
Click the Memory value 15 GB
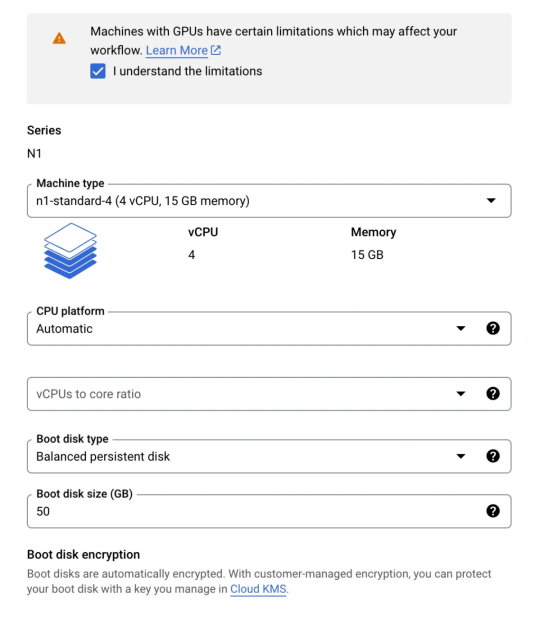pos(367,255)
